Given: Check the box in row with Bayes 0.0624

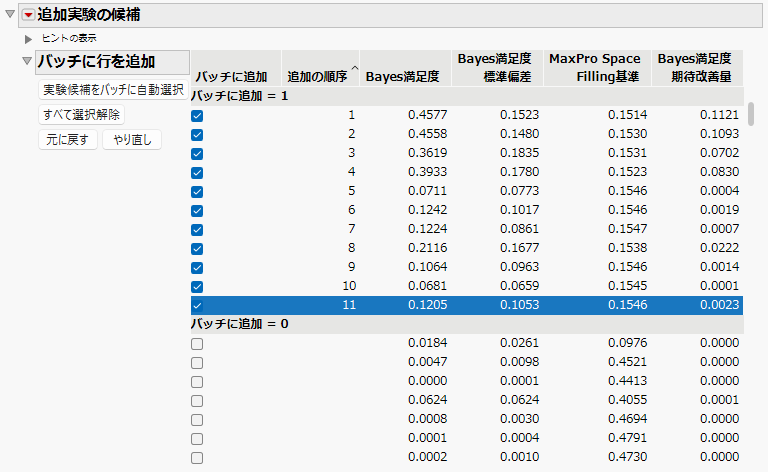Looking at the screenshot, I should (197, 401).
